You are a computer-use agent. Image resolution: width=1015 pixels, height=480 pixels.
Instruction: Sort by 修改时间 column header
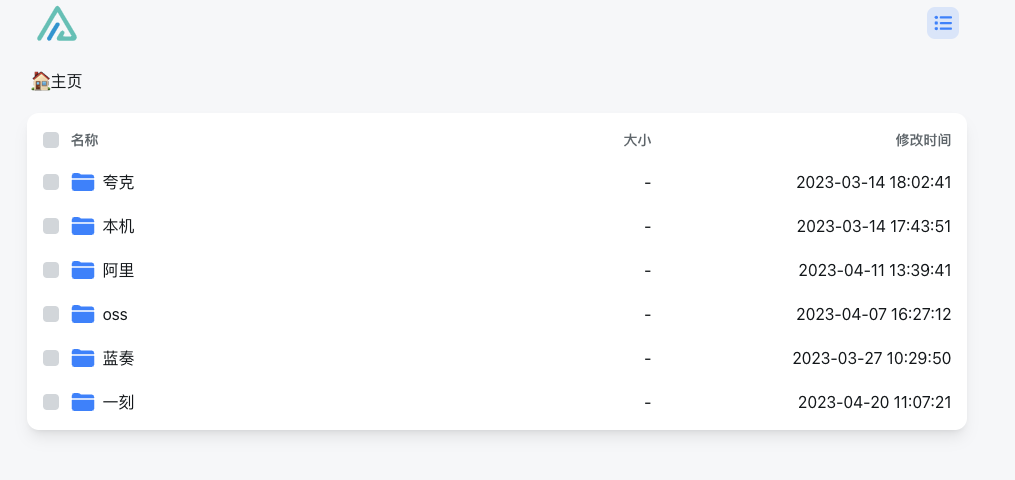(923, 140)
